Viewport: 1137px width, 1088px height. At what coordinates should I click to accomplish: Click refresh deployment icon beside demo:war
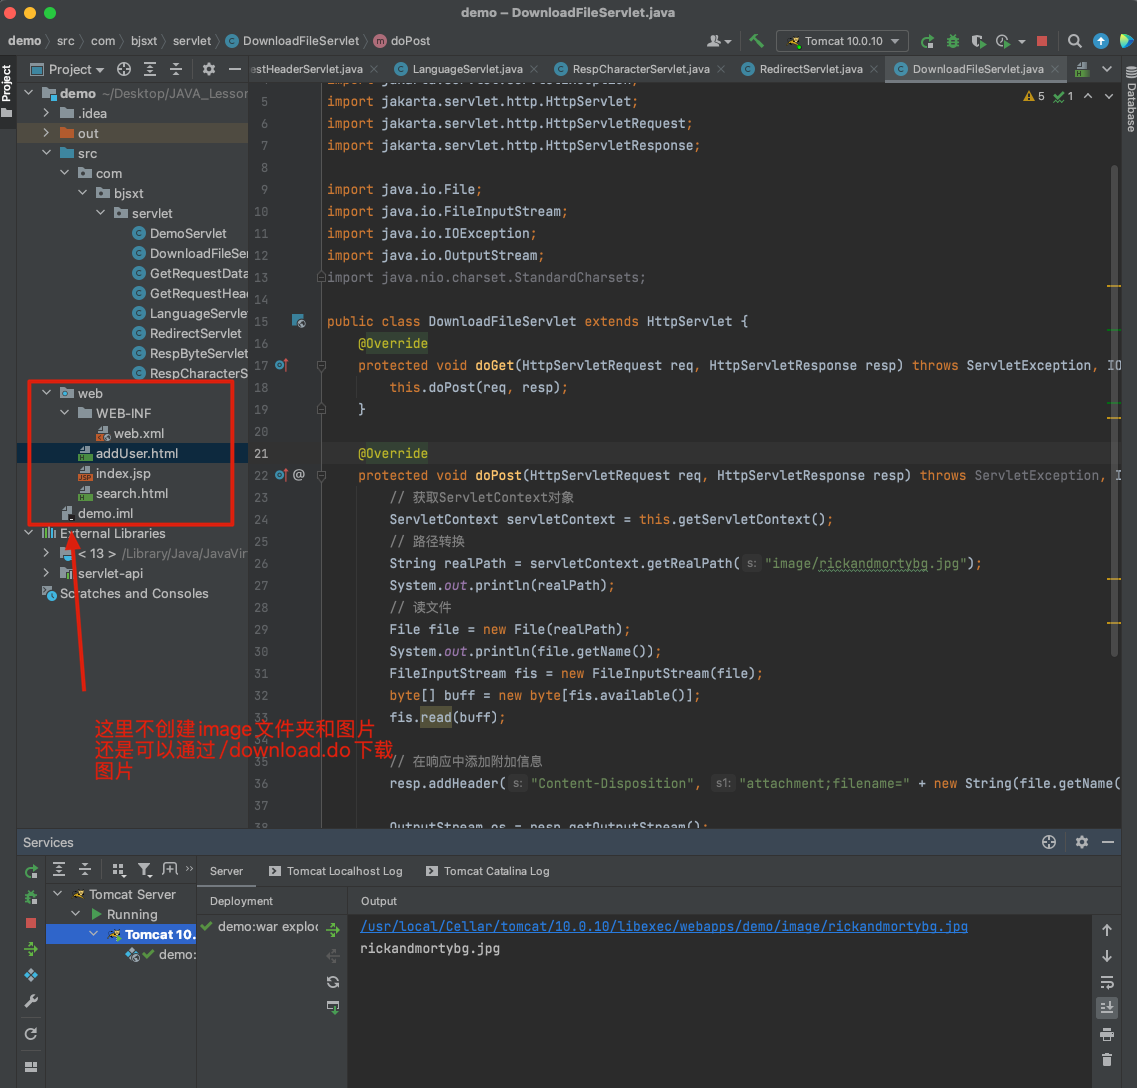point(333,981)
